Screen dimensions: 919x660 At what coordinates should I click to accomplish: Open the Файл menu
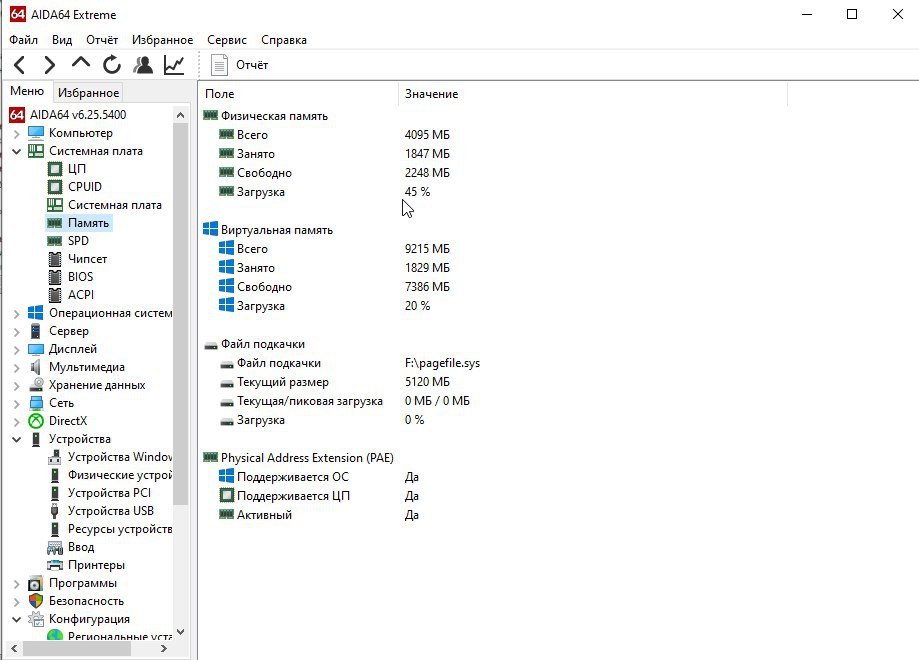(x=23, y=40)
